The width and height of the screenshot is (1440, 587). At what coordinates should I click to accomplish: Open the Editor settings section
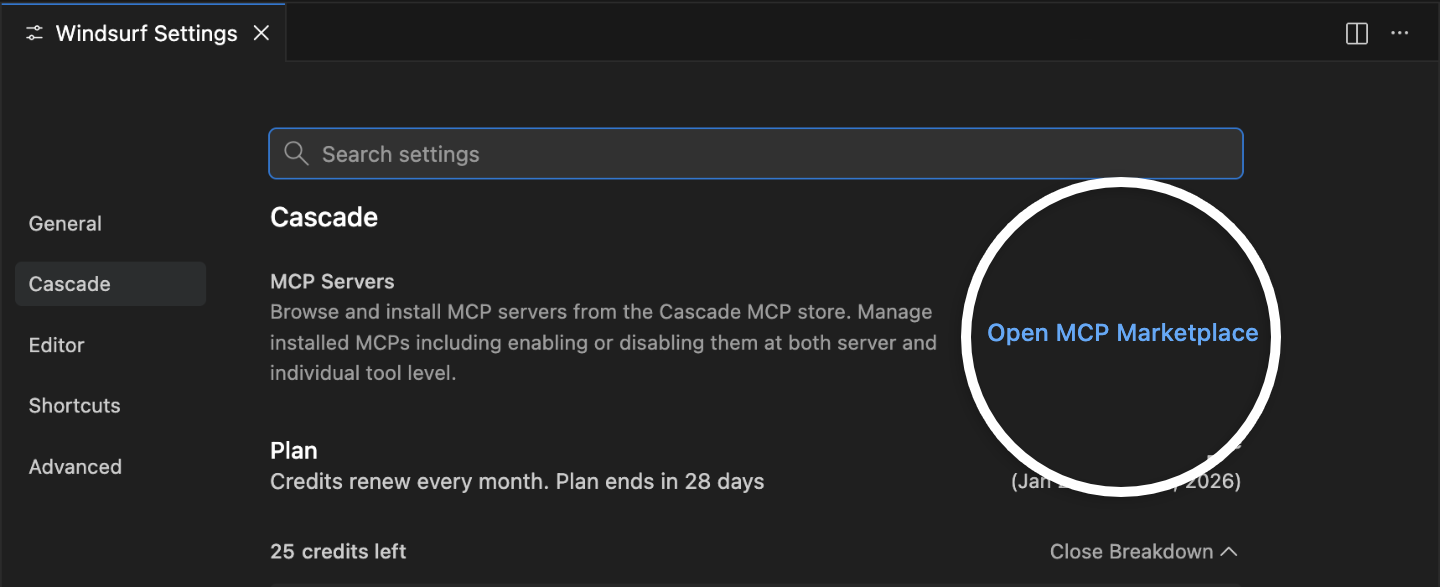point(57,344)
